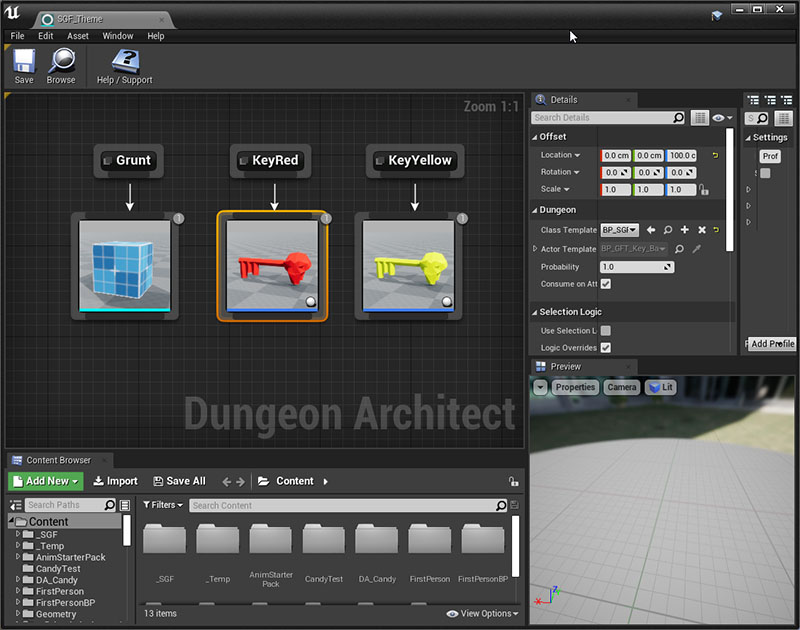This screenshot has width=800, height=630.
Task: Click the Import button
Action: tap(115, 481)
